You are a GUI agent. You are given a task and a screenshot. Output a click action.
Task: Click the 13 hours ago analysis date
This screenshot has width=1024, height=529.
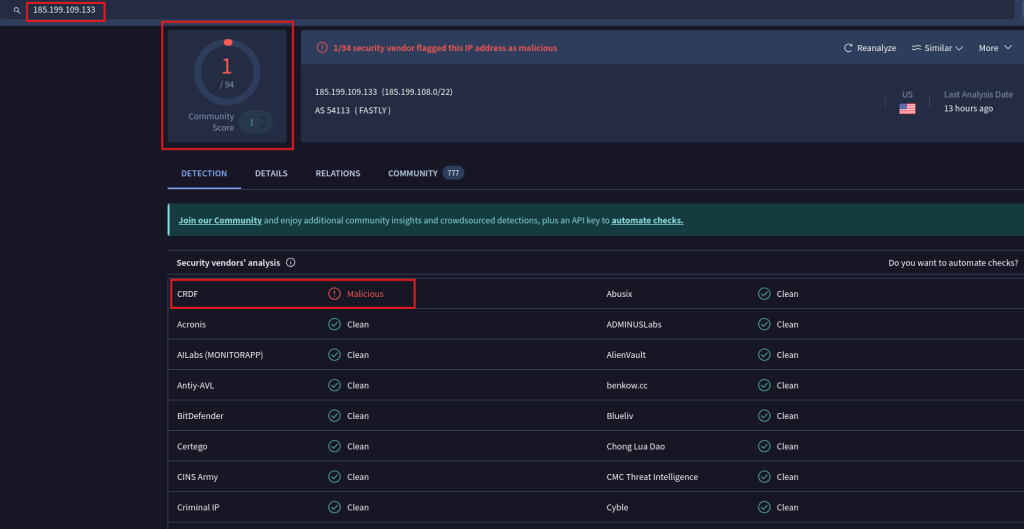tap(968, 108)
